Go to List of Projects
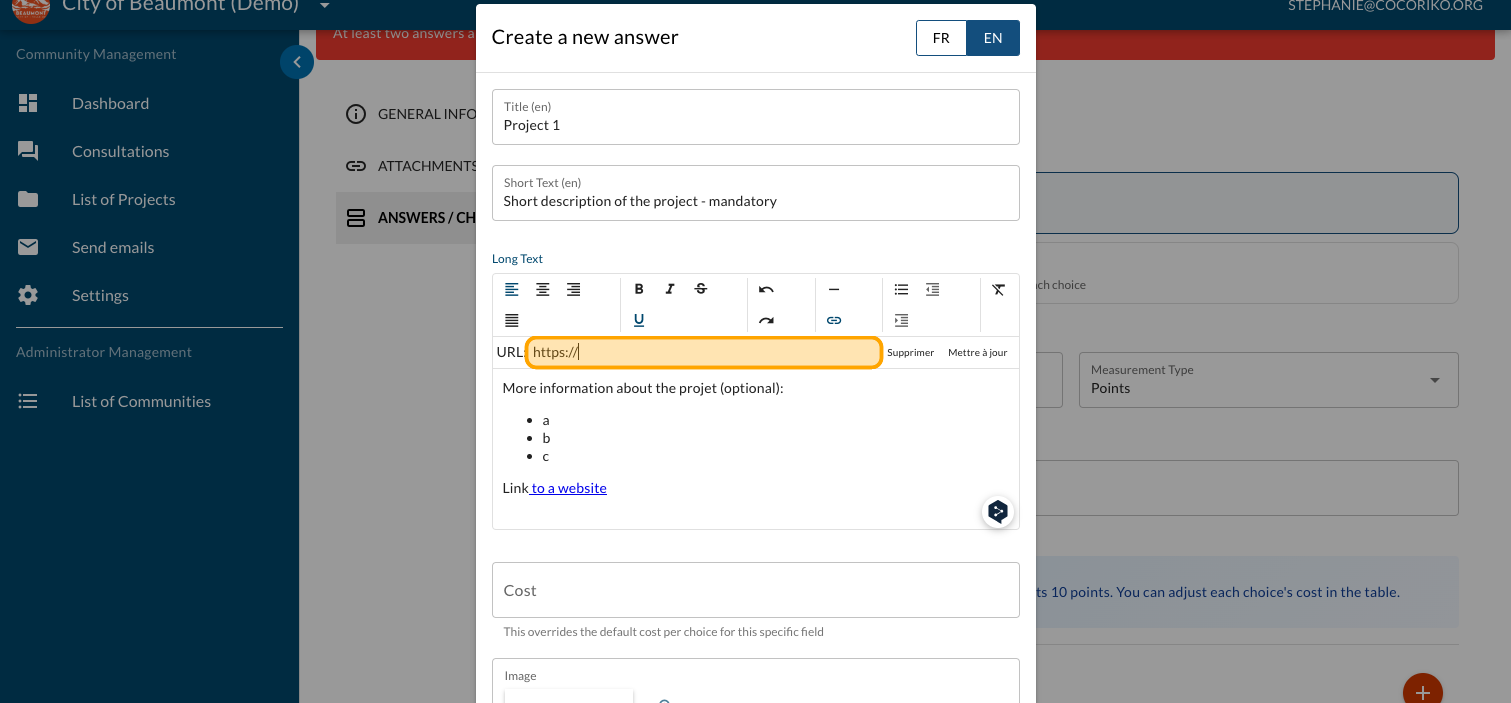This screenshot has height=703, width=1511. pos(123,199)
